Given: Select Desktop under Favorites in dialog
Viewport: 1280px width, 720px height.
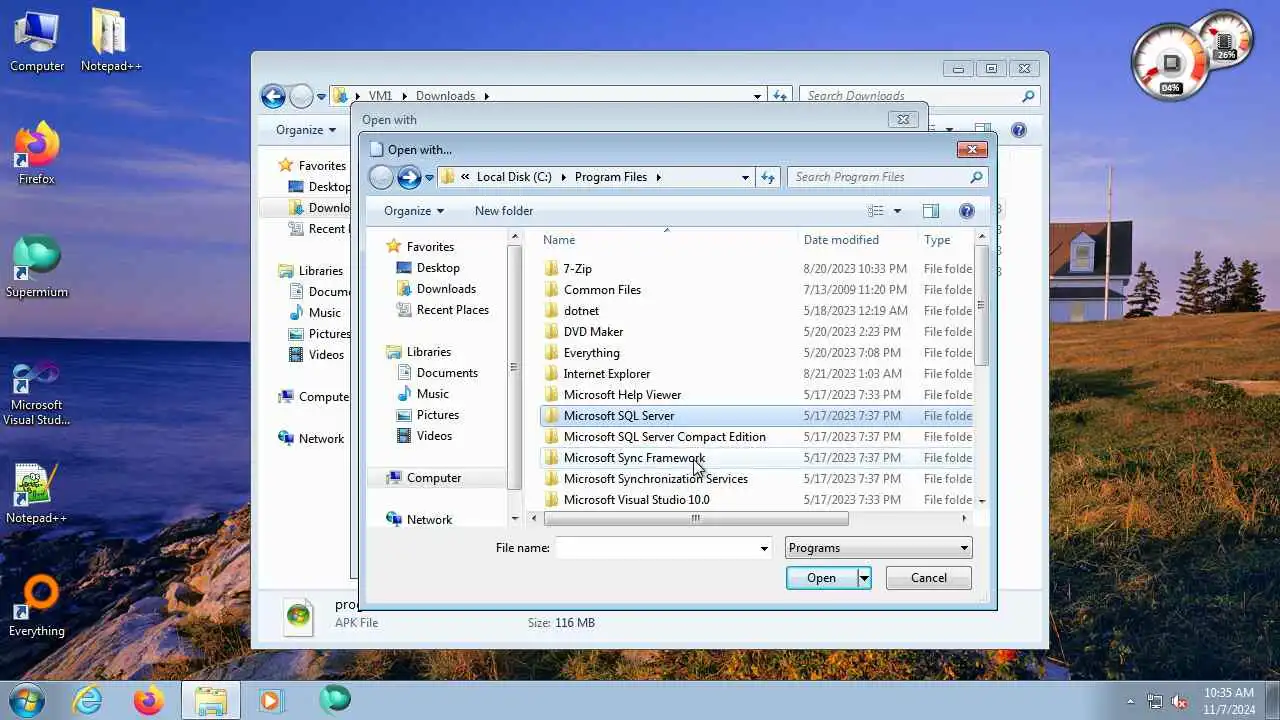Looking at the screenshot, I should click(438, 268).
